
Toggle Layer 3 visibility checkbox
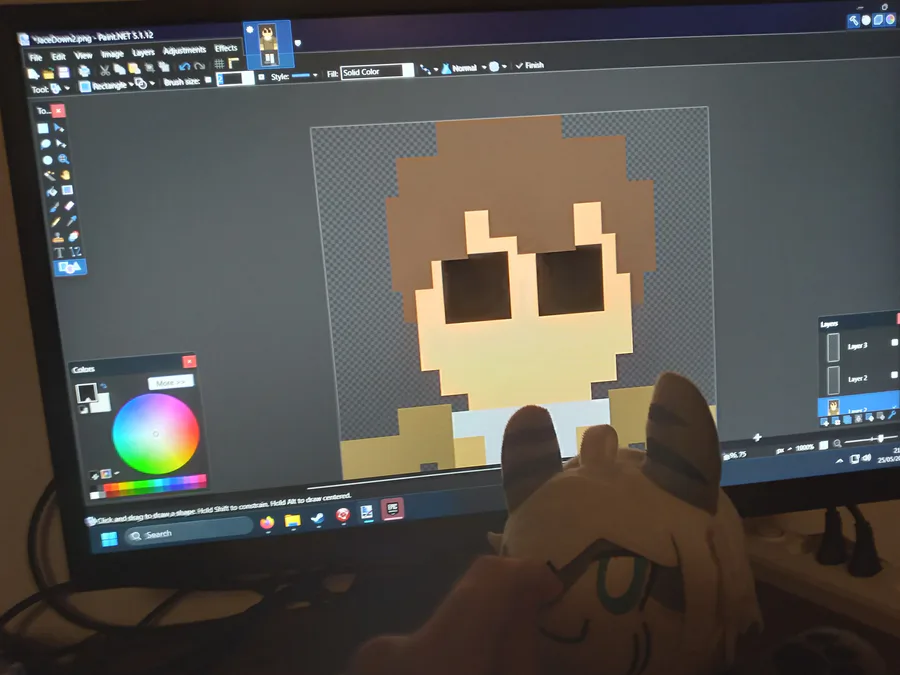[x=894, y=343]
